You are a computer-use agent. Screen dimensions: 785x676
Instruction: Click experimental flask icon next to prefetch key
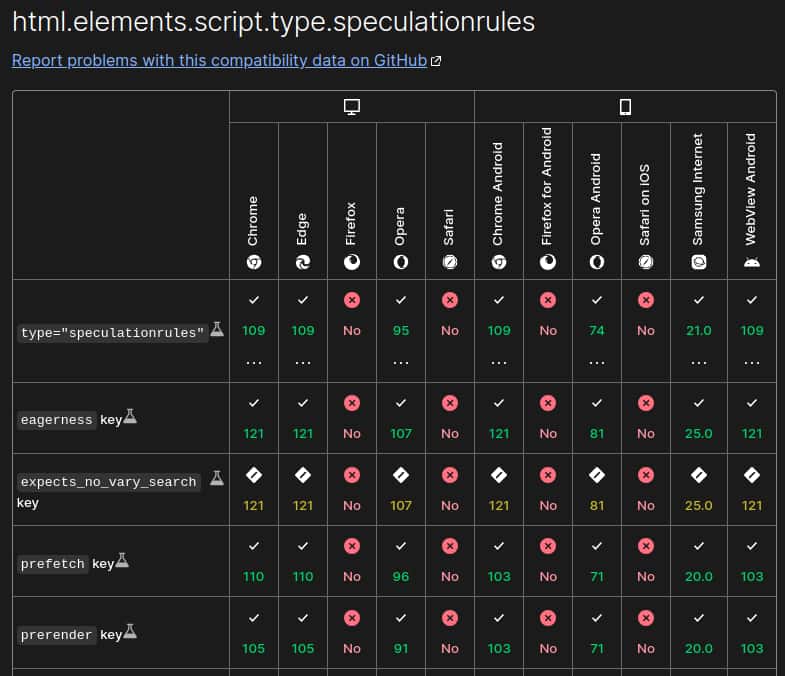coord(123,562)
